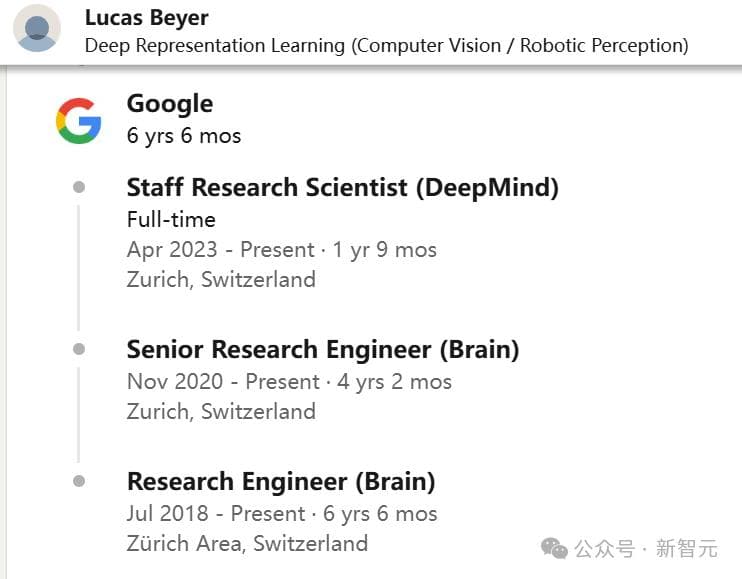Viewport: 742px width, 579px height.
Task: Click the 公众号 · 新智元 watermark text
Action: [646, 548]
